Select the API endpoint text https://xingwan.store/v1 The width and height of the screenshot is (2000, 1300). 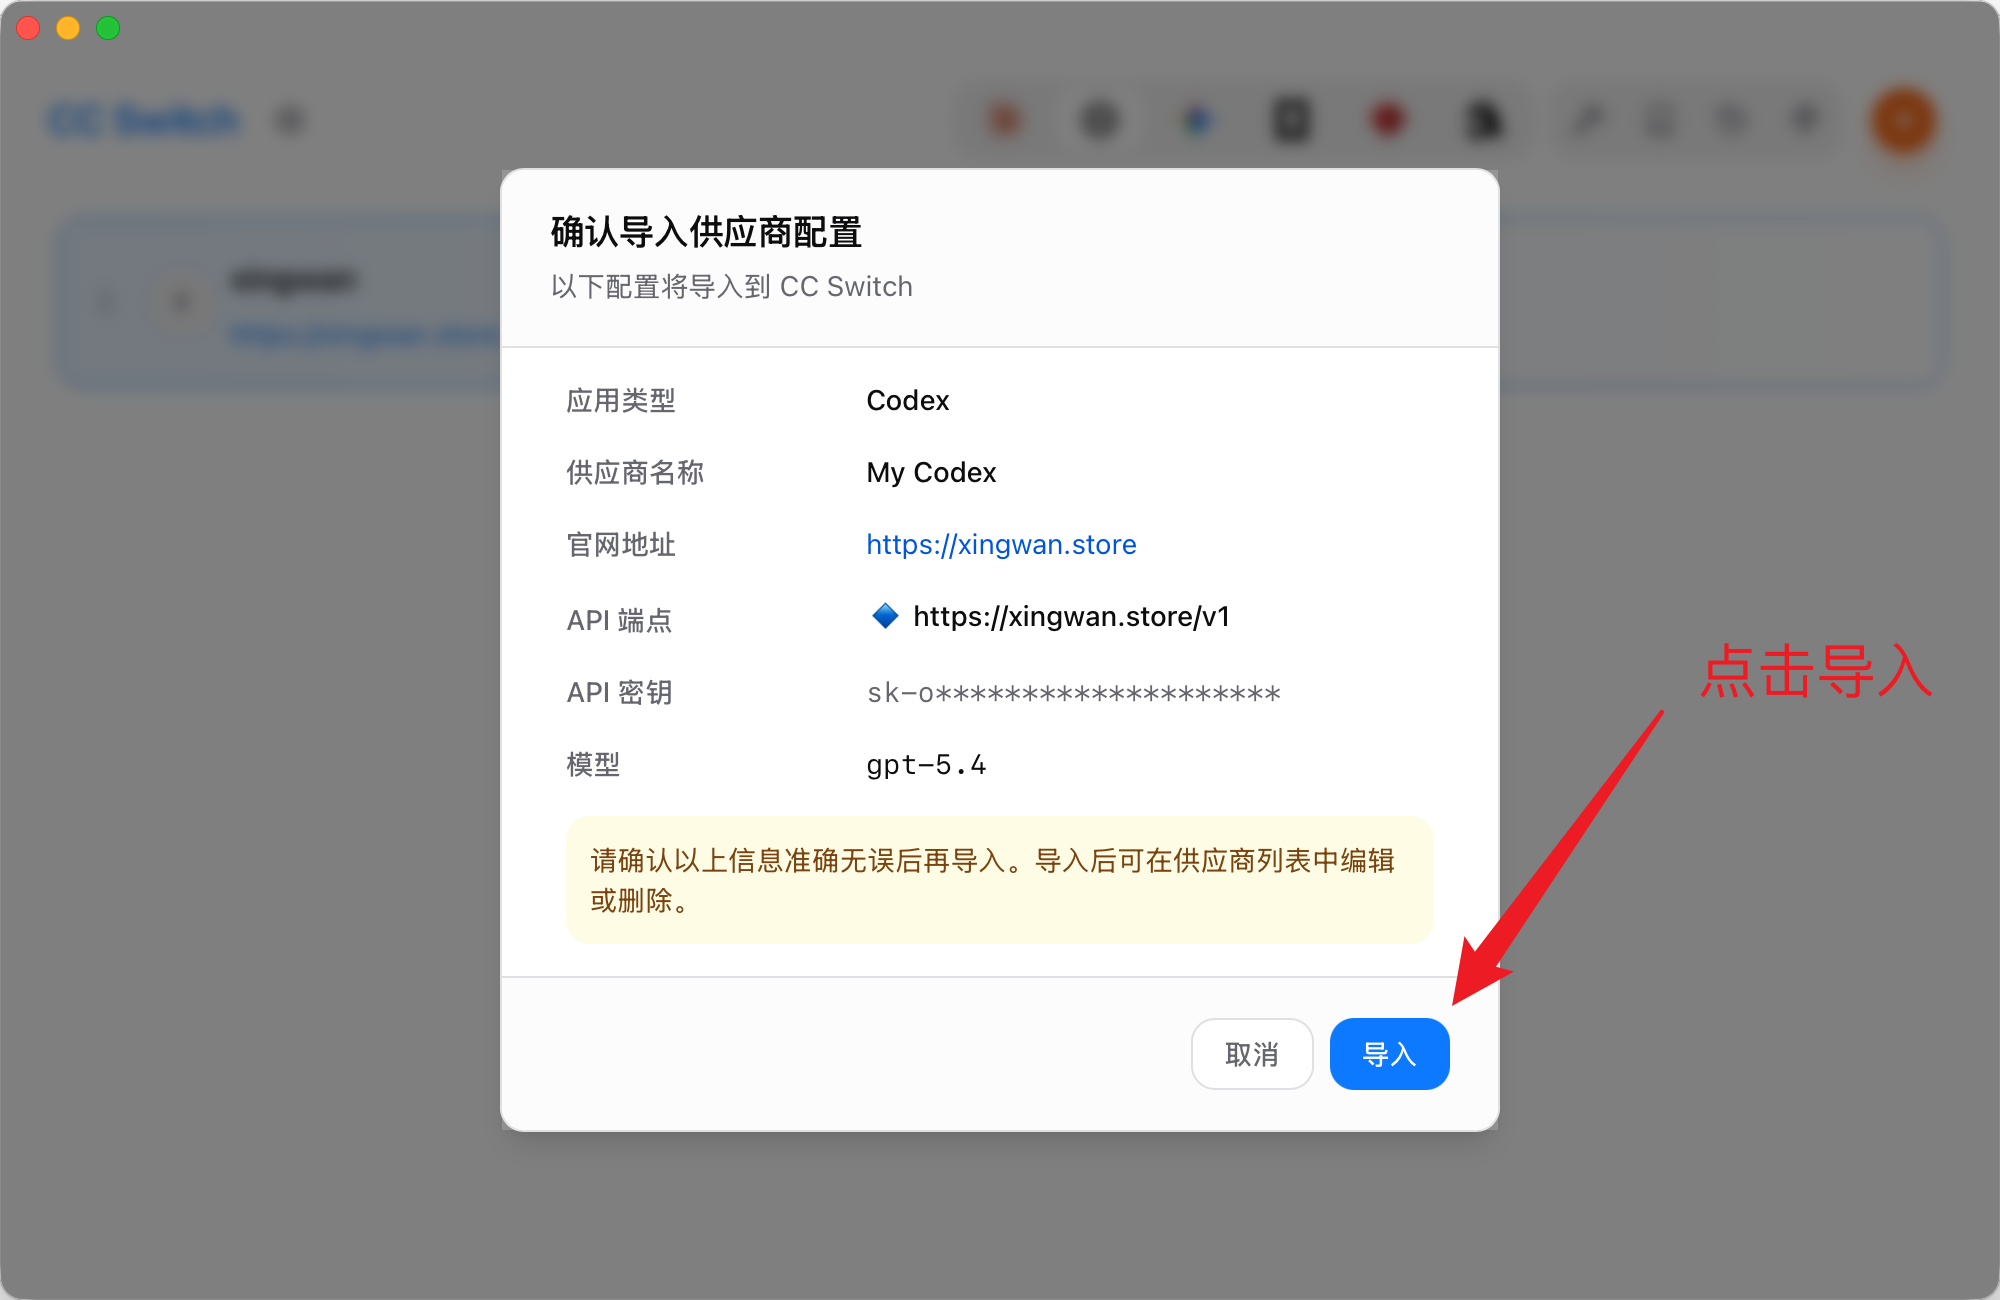coord(1071,616)
